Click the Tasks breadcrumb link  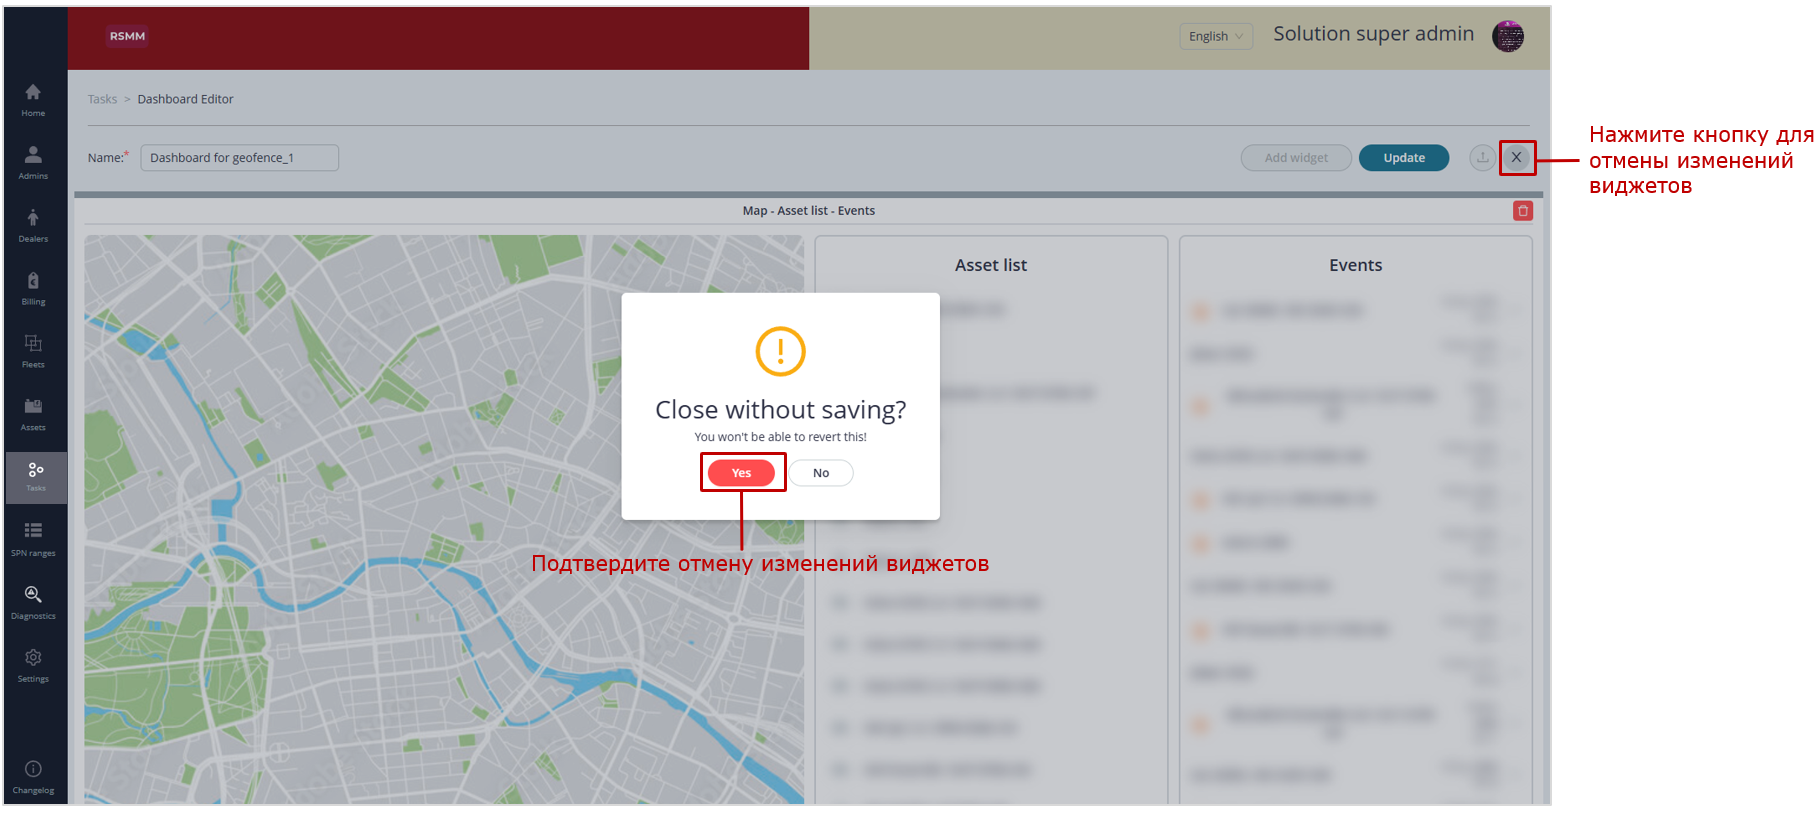pyautogui.click(x=102, y=100)
